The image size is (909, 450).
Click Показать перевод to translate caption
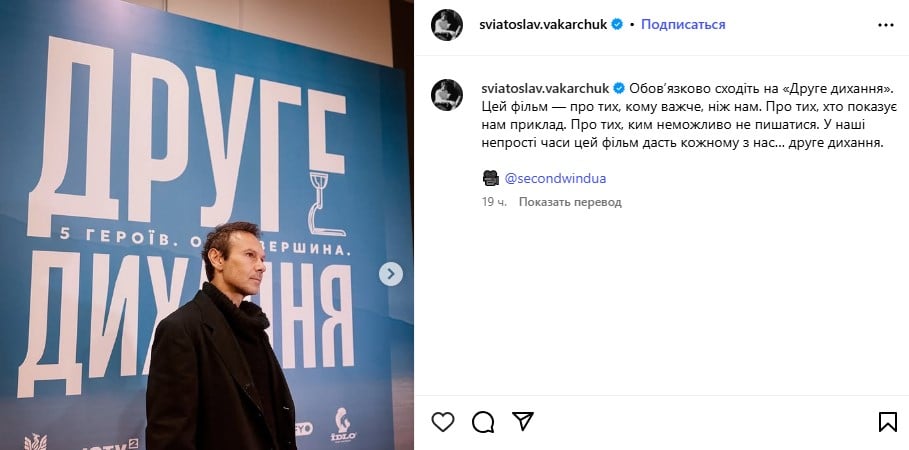point(570,202)
